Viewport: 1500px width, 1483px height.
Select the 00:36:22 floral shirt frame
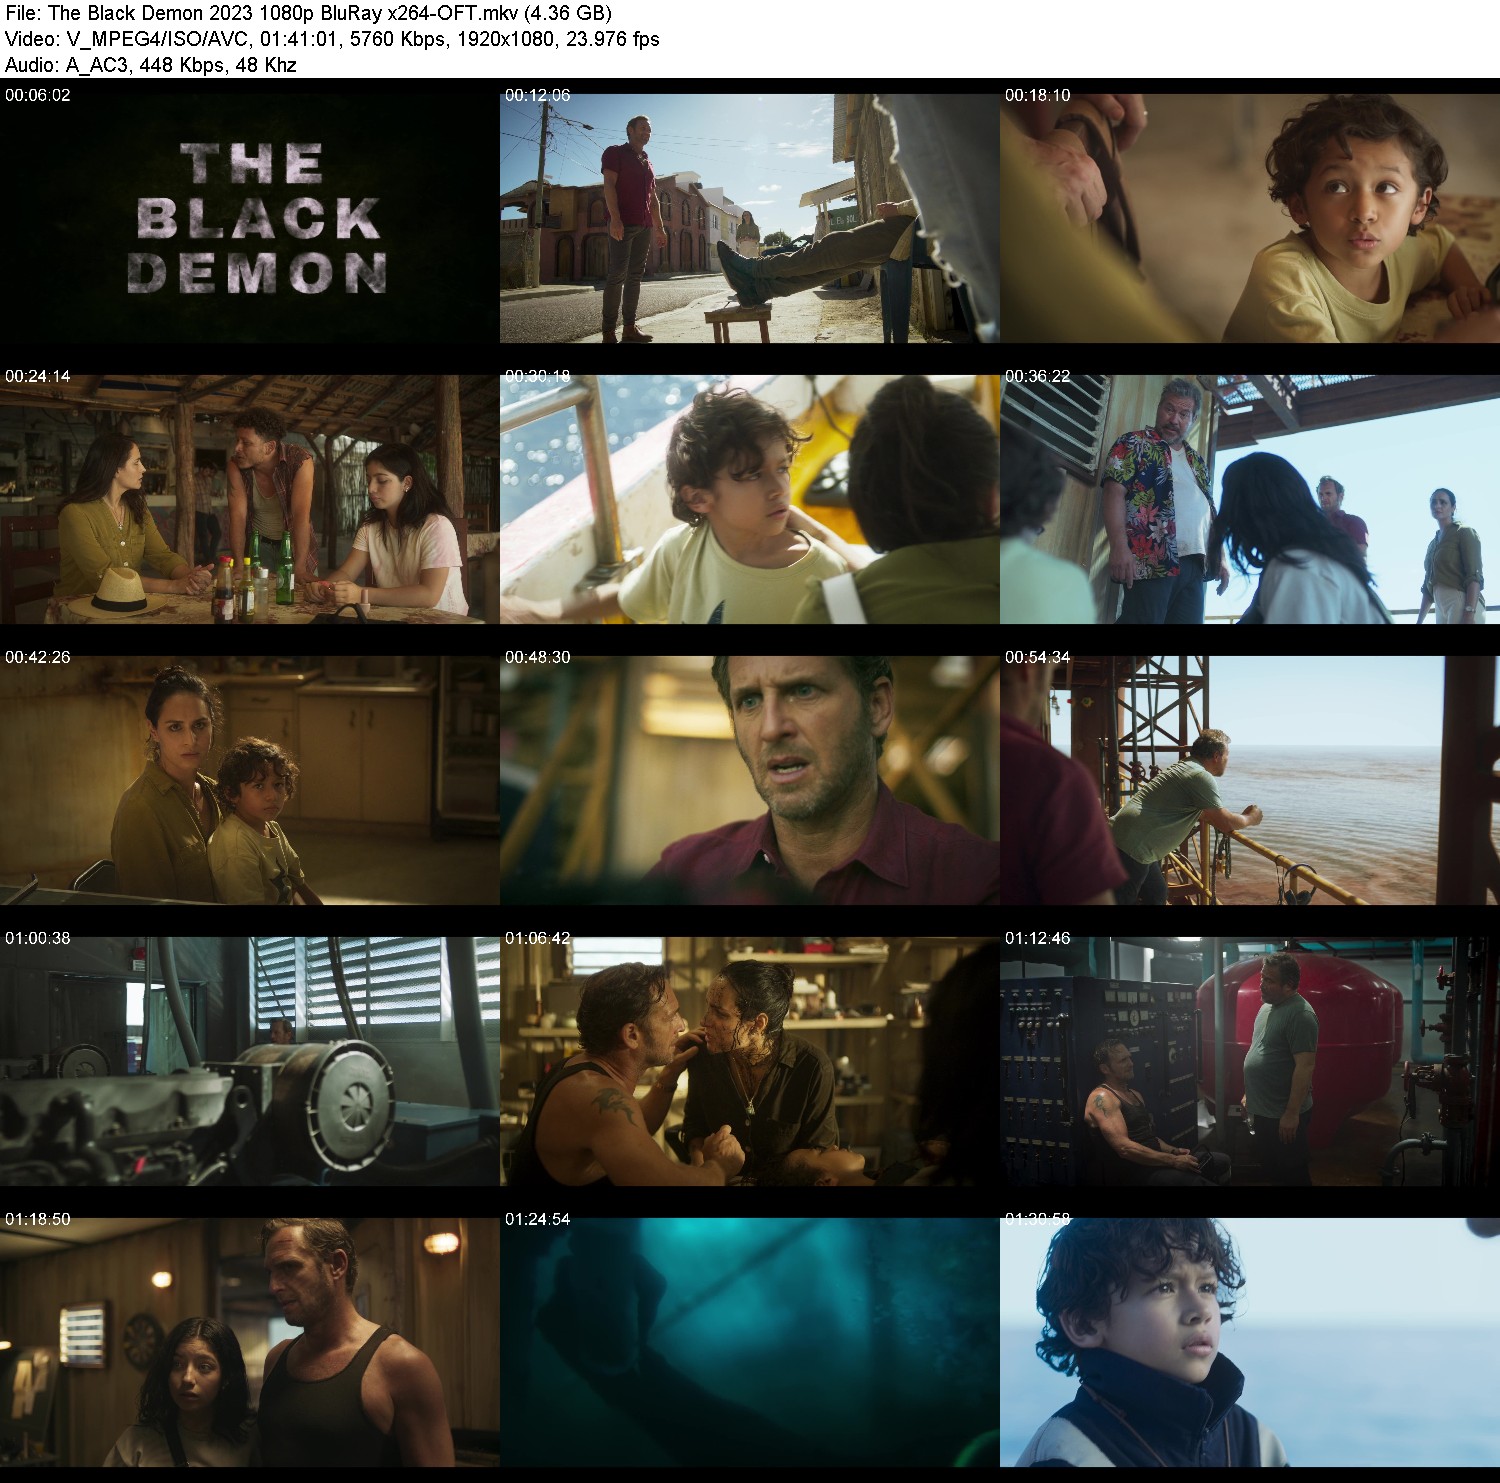click(1250, 500)
